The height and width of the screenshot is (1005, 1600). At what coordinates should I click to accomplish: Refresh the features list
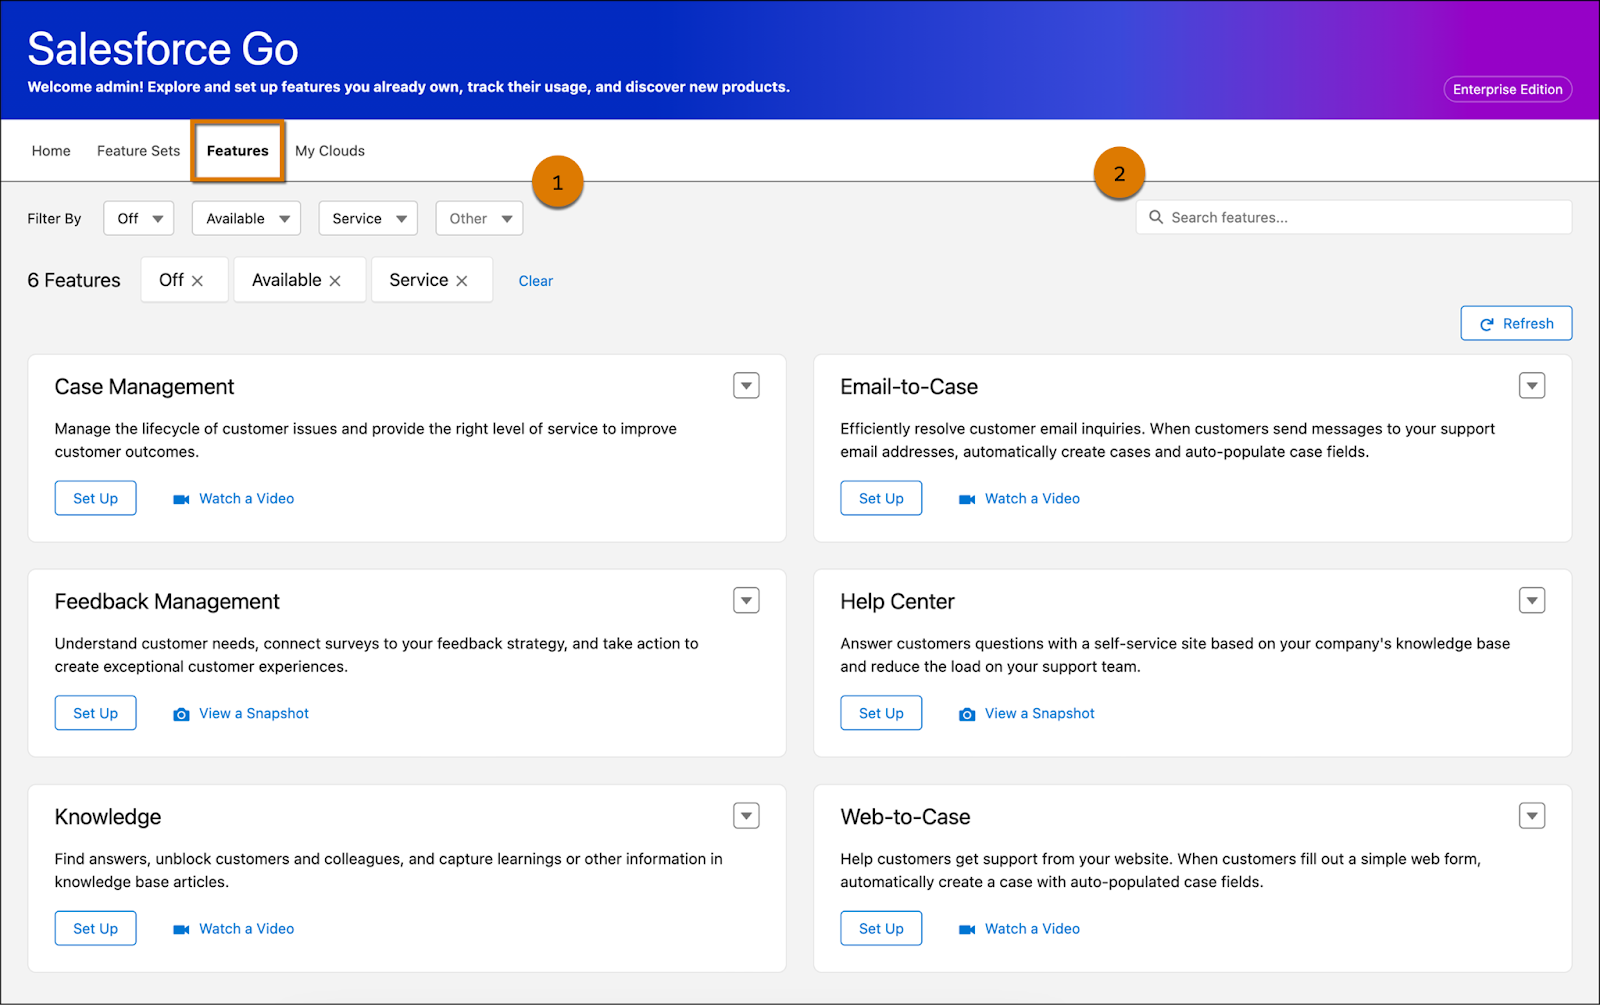click(x=1516, y=323)
